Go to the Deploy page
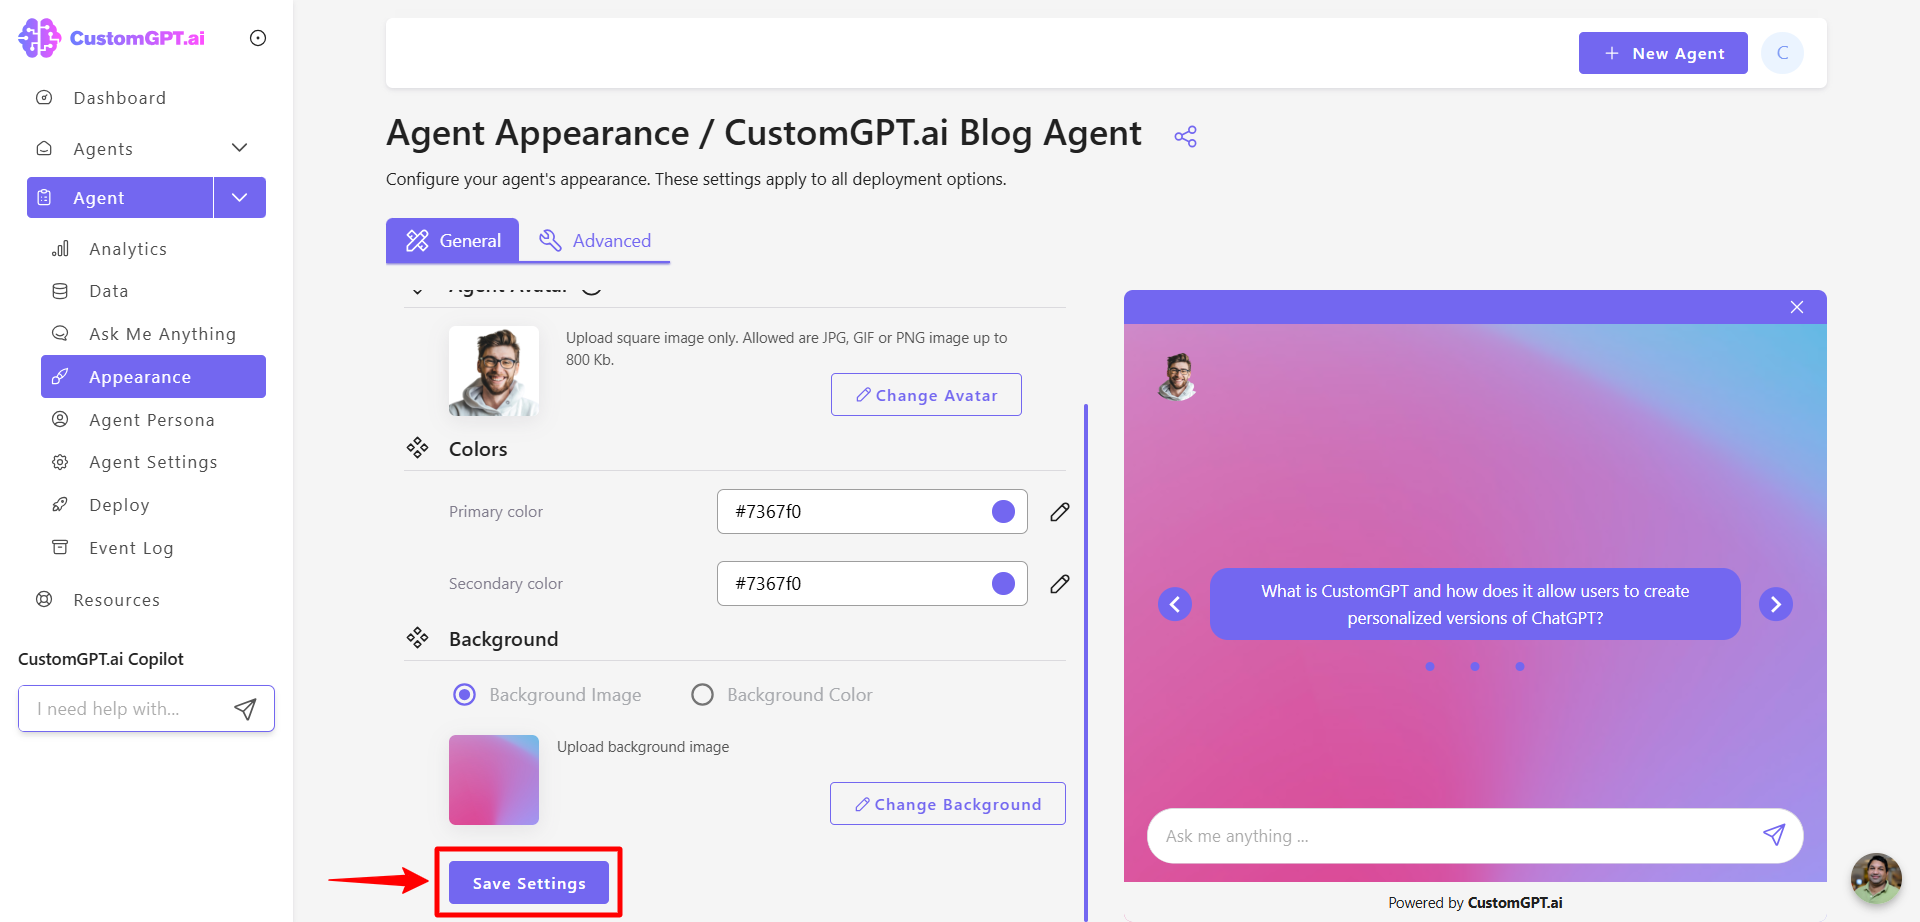The width and height of the screenshot is (1920, 922). click(119, 505)
